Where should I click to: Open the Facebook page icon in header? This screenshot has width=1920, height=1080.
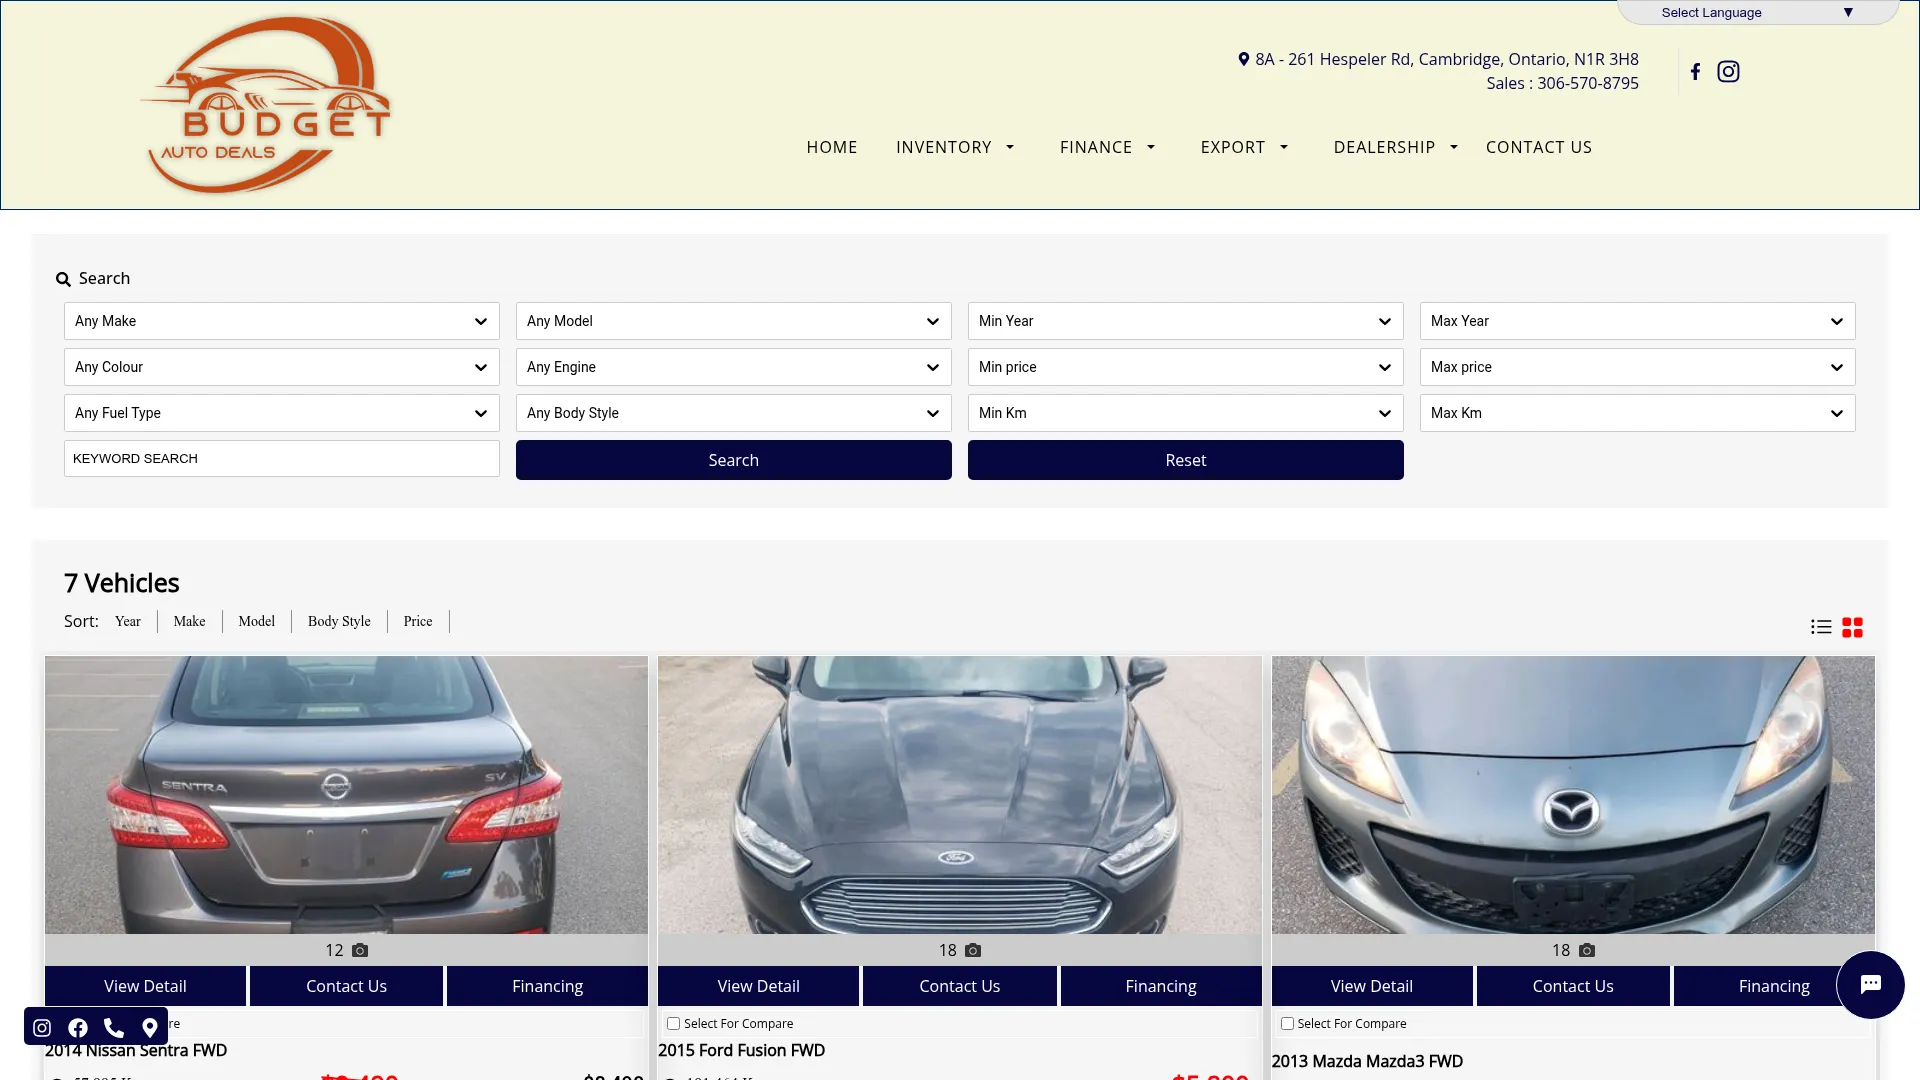coord(1695,72)
